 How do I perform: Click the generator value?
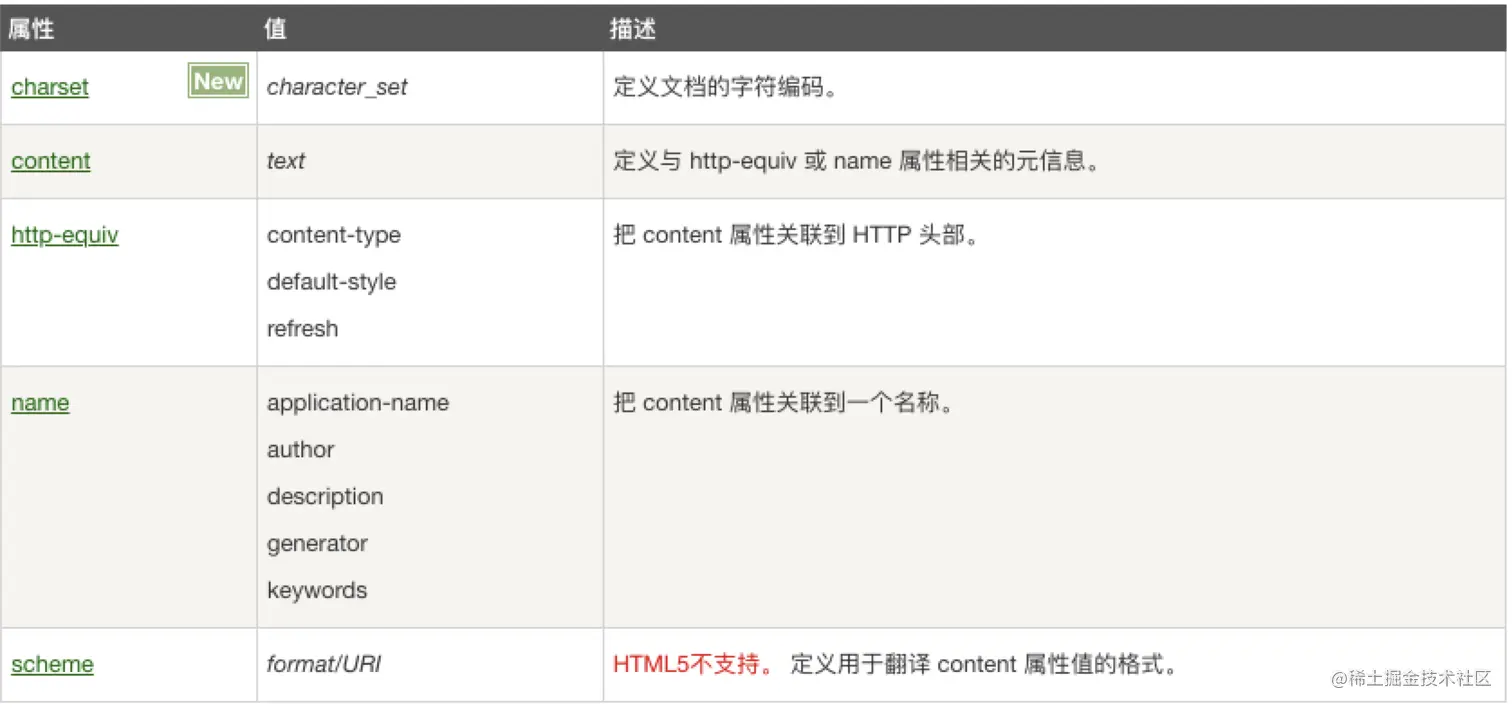[317, 544]
